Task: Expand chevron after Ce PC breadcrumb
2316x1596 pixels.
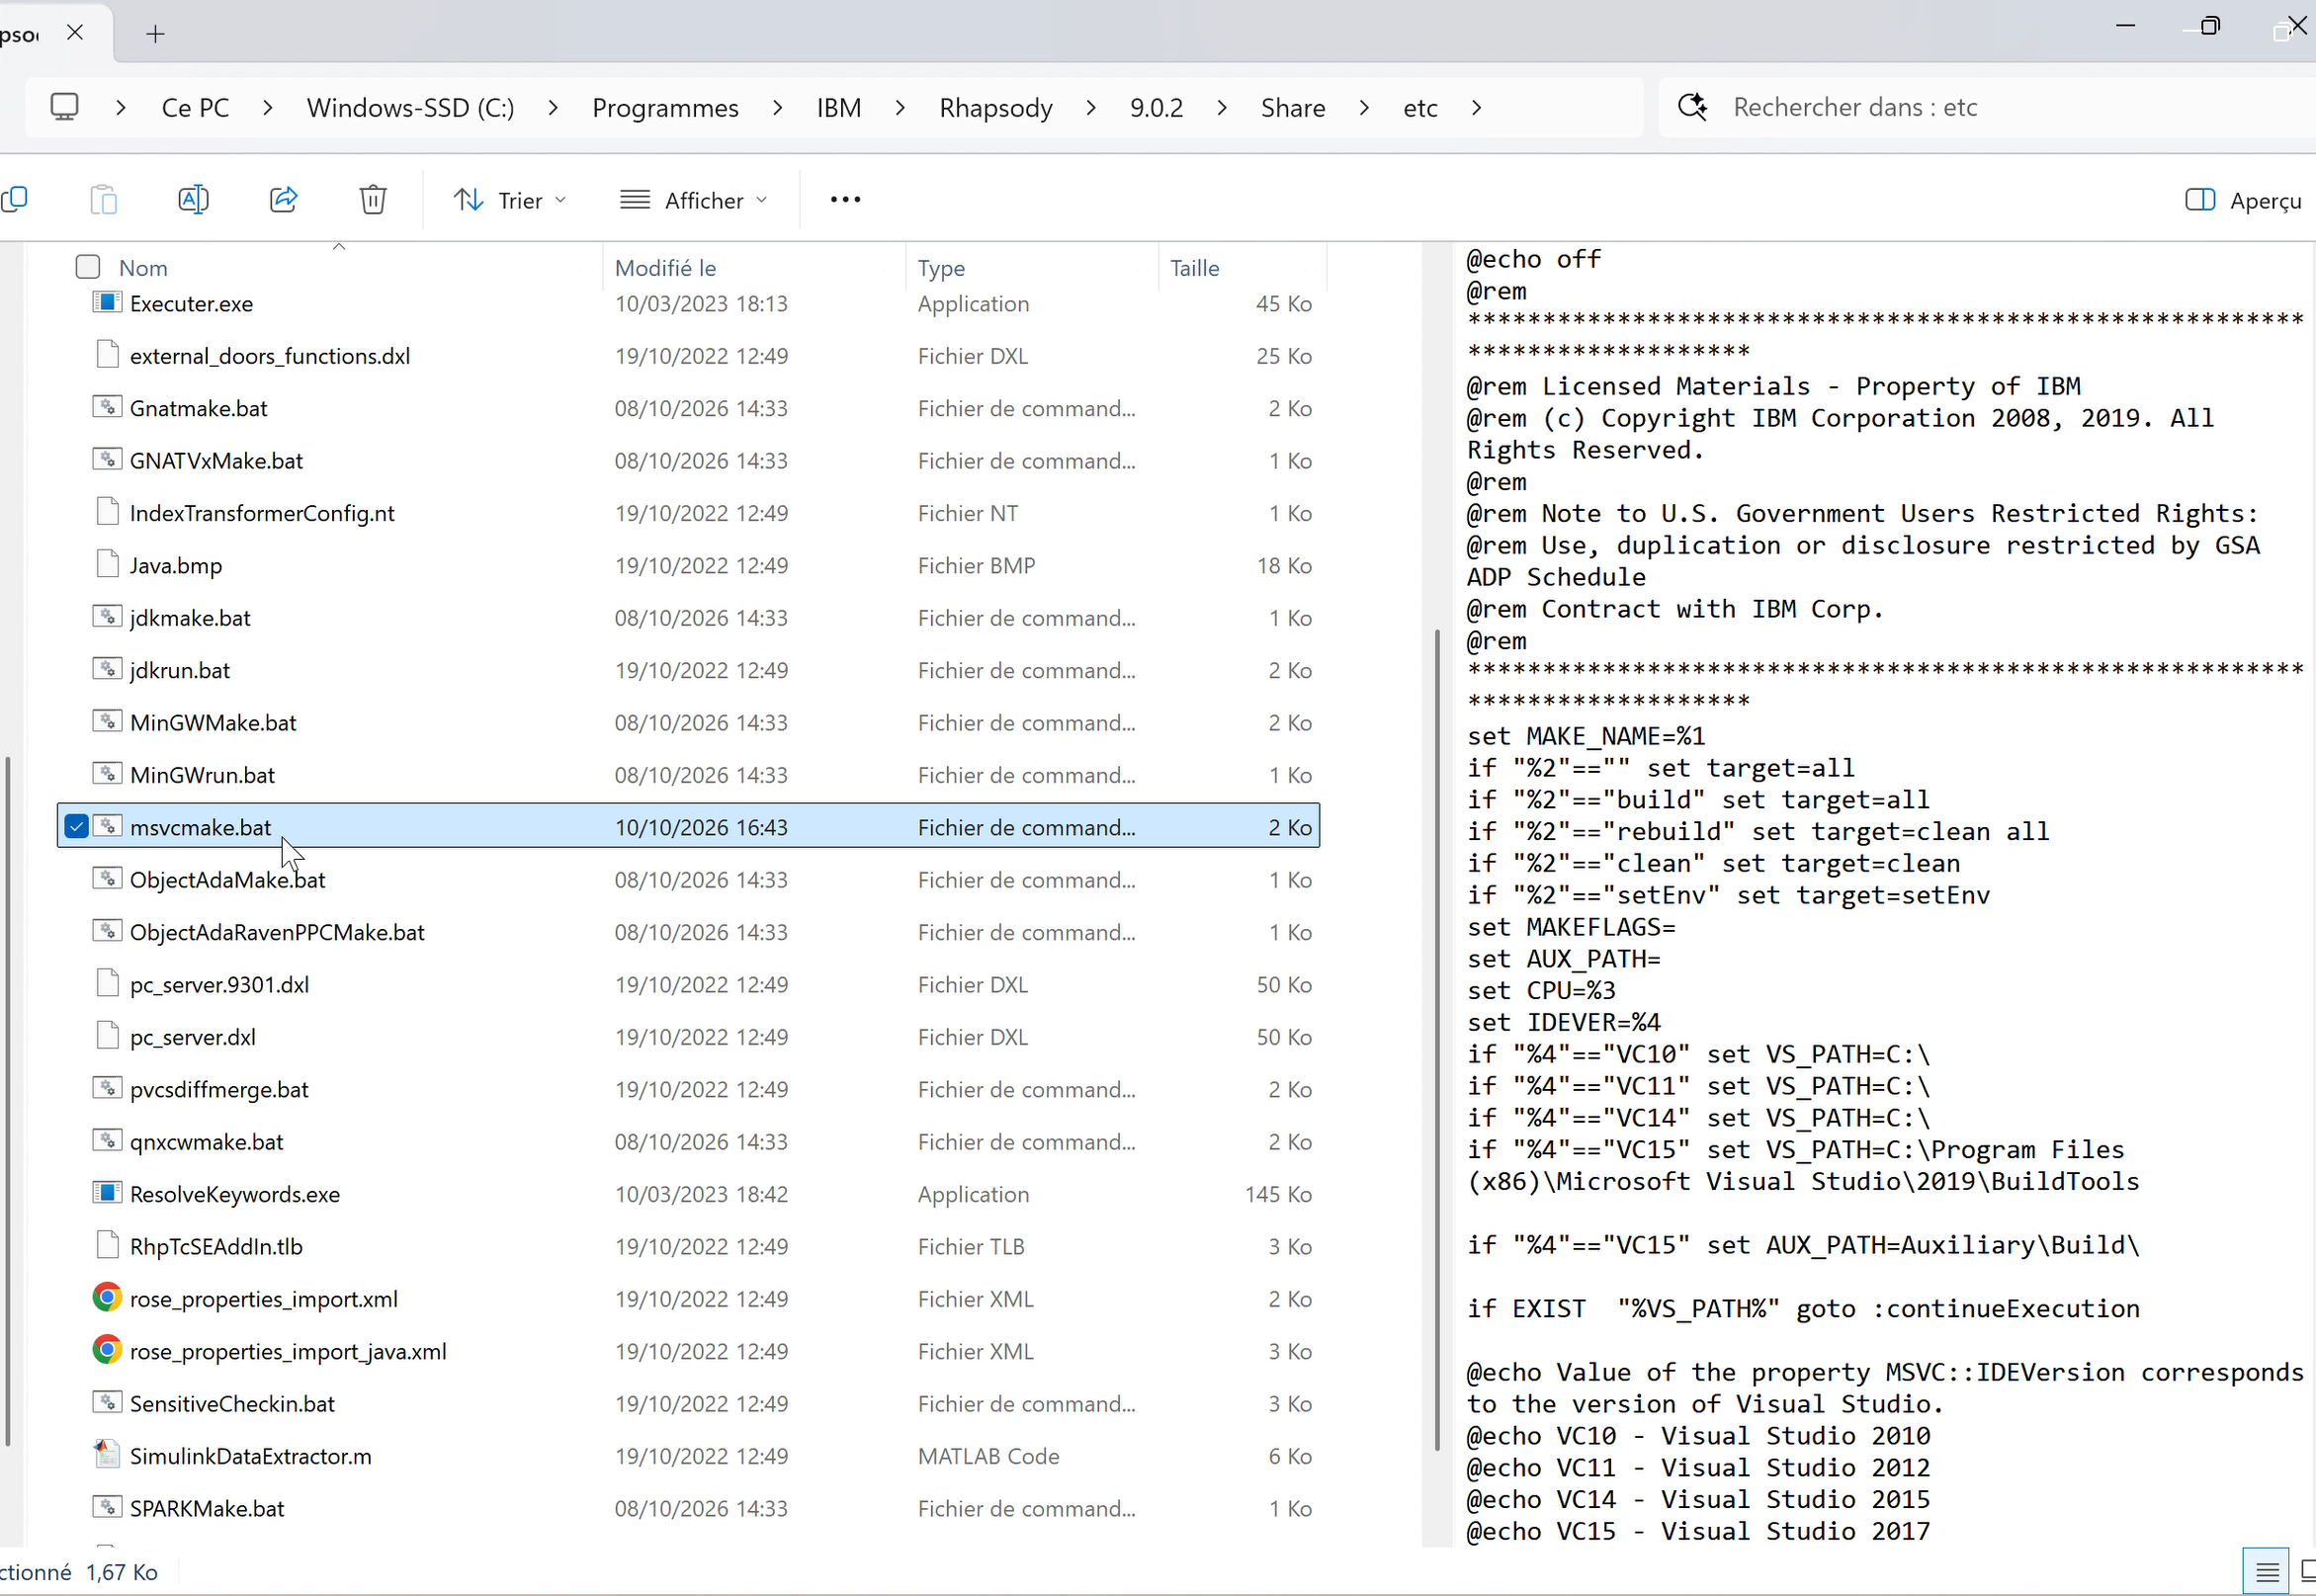Action: click(267, 107)
